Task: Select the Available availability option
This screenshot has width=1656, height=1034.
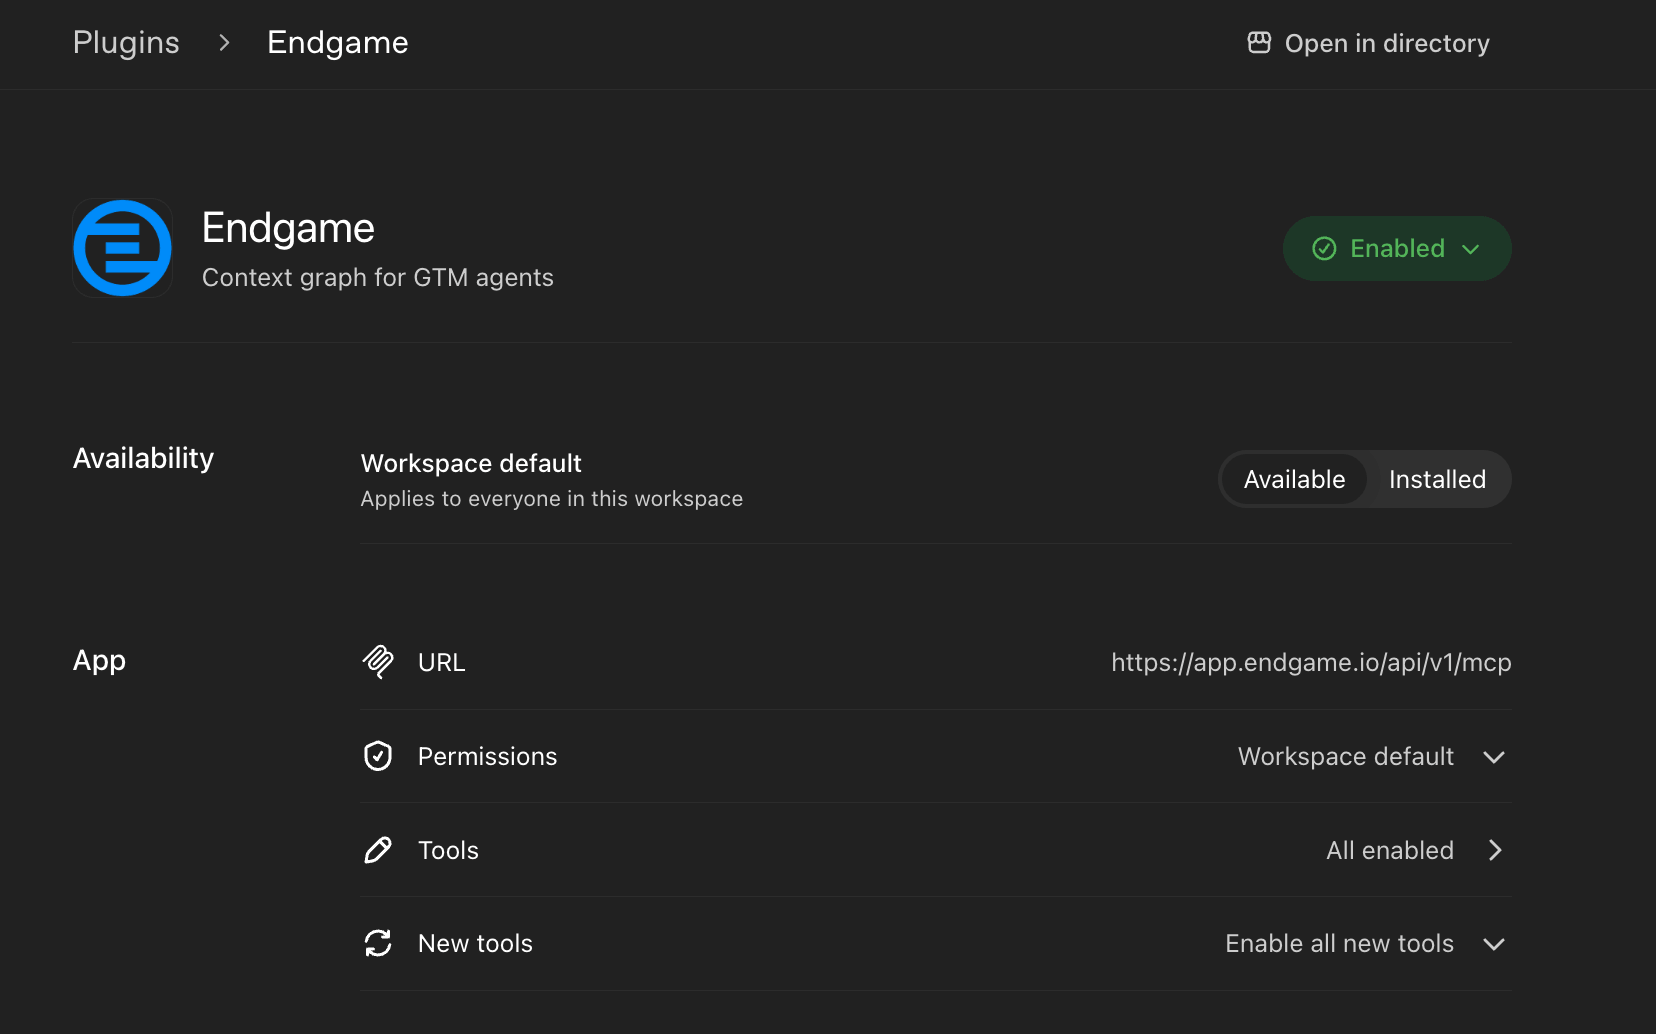Action: (x=1294, y=479)
